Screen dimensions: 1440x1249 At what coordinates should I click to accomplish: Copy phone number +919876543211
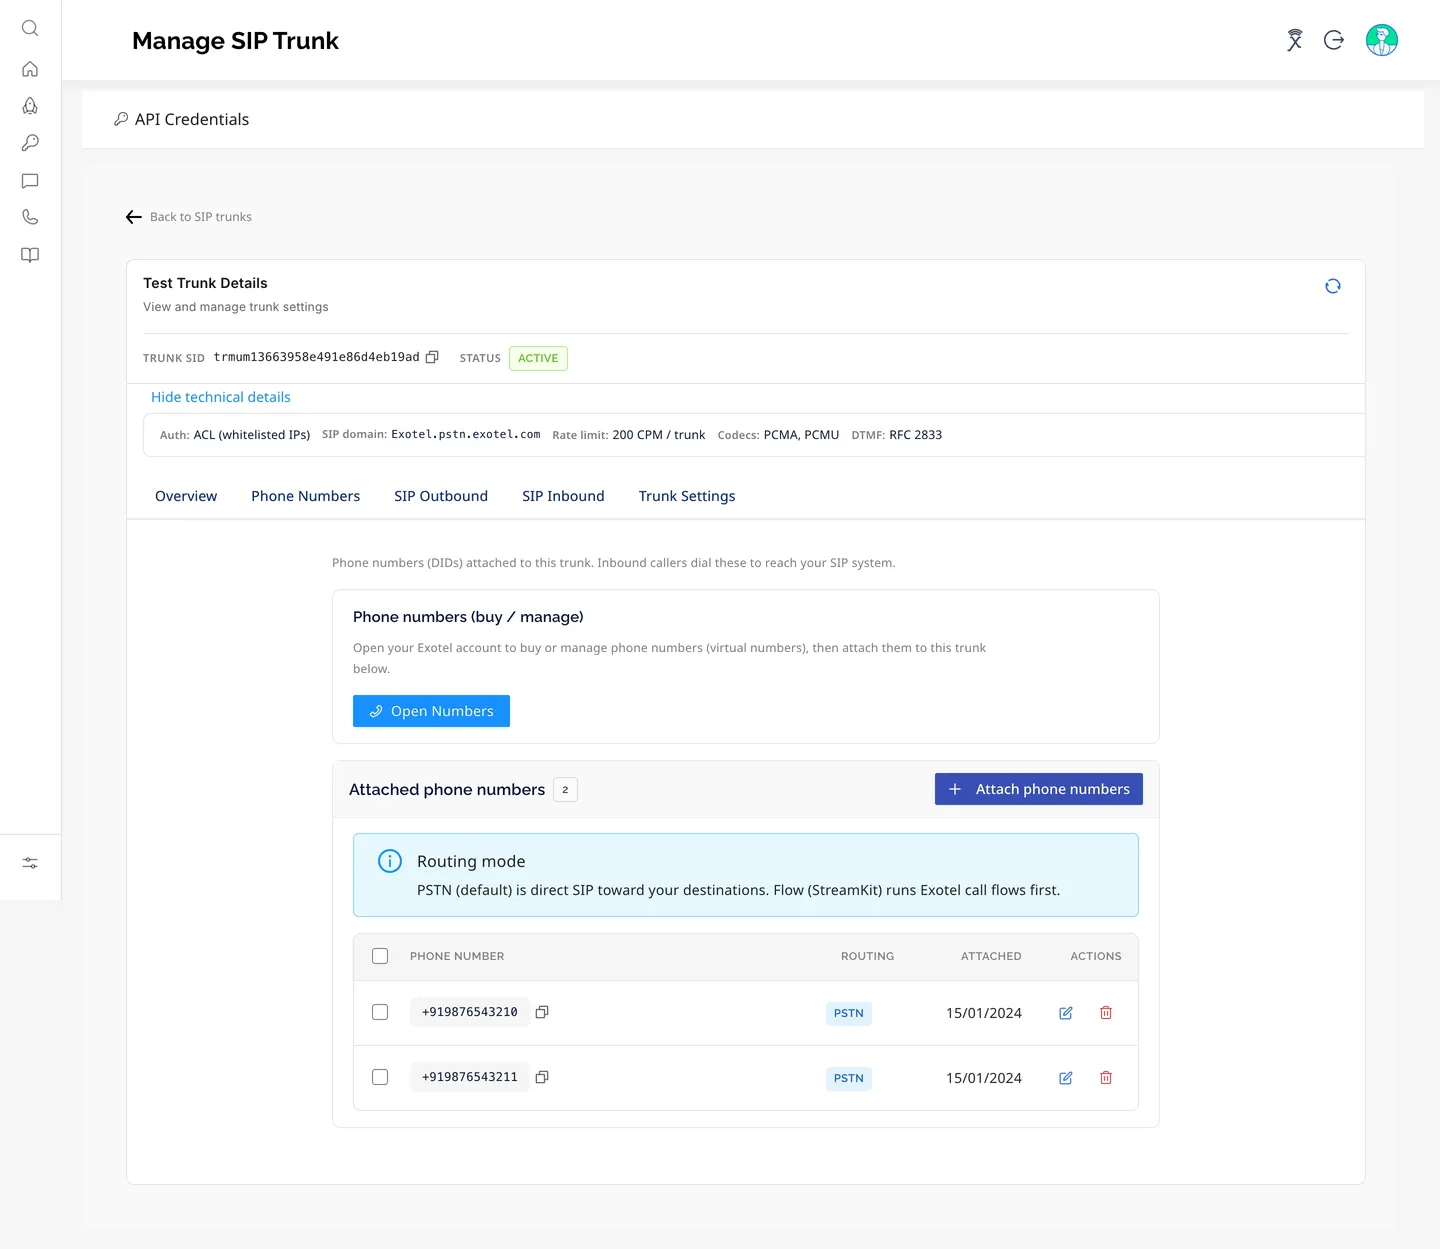(x=542, y=1077)
